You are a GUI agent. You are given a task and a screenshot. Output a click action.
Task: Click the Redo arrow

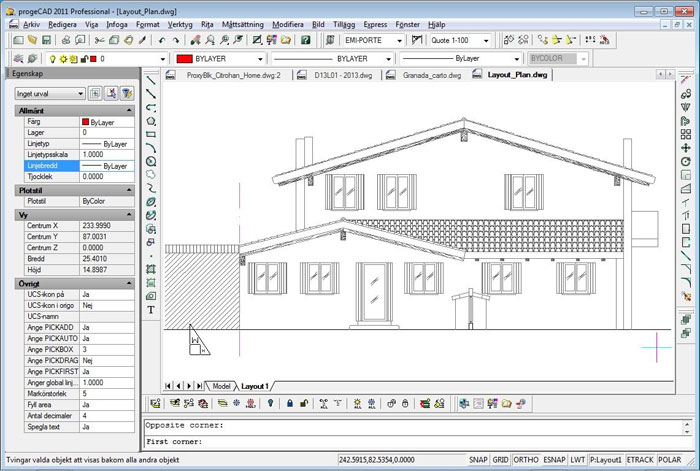176,40
